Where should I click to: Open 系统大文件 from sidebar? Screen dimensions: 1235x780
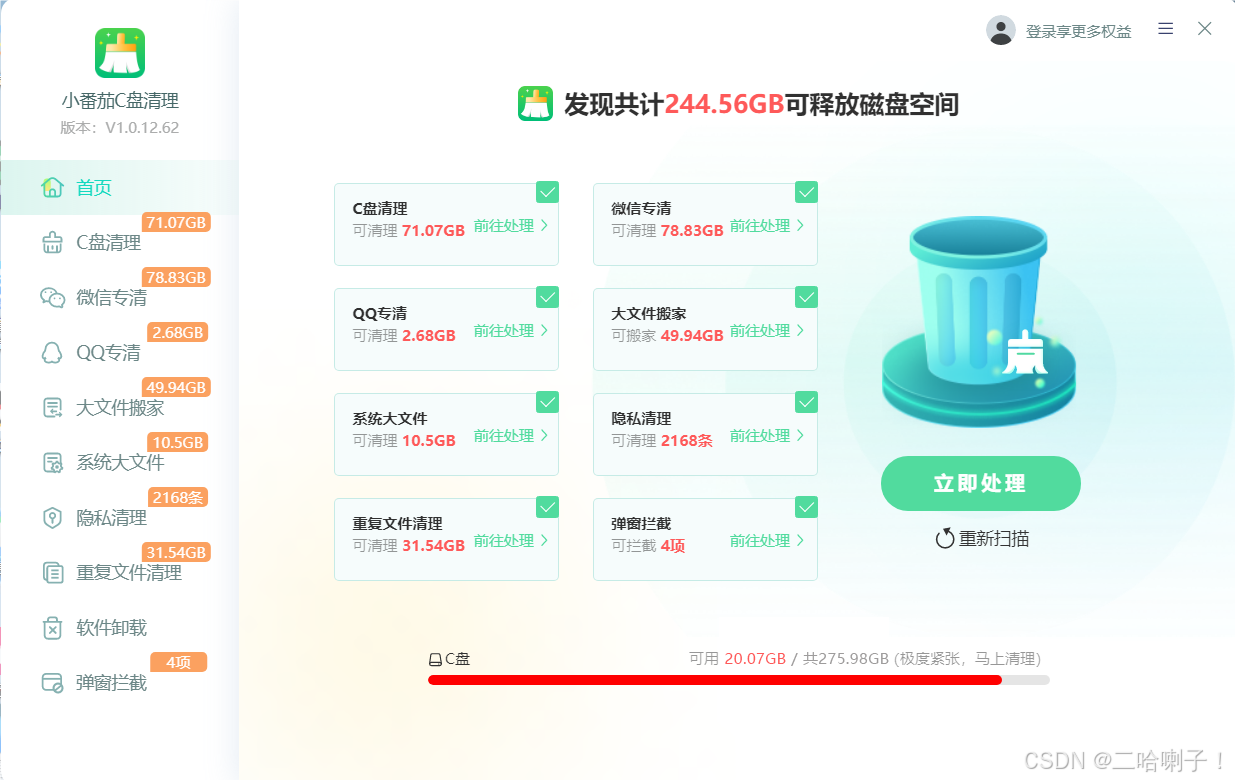click(x=52, y=462)
